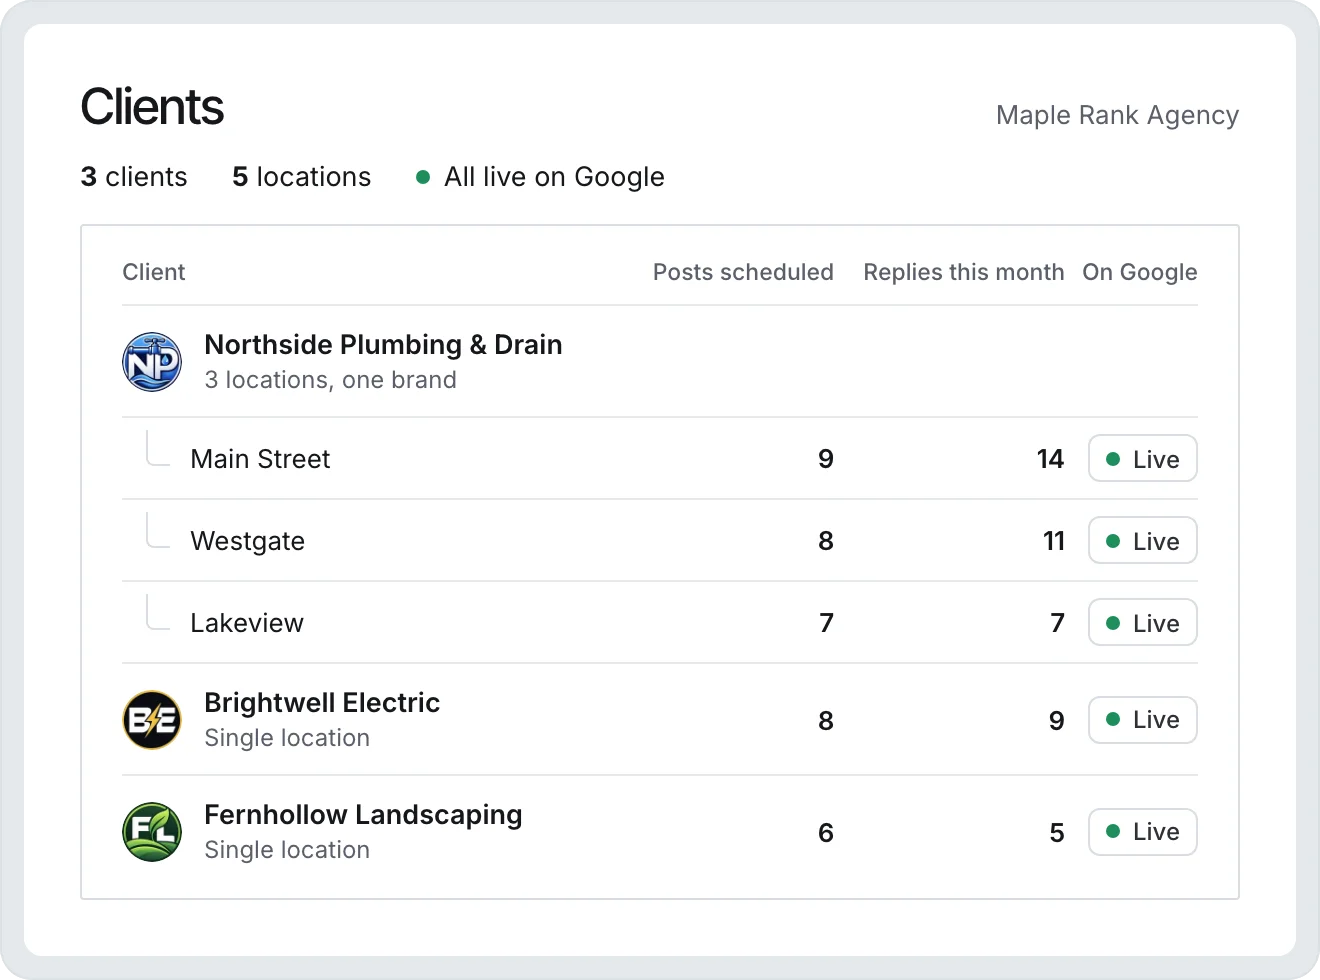1320x980 pixels.
Task: Open the Brightwell Electric client name
Action: coord(322,703)
